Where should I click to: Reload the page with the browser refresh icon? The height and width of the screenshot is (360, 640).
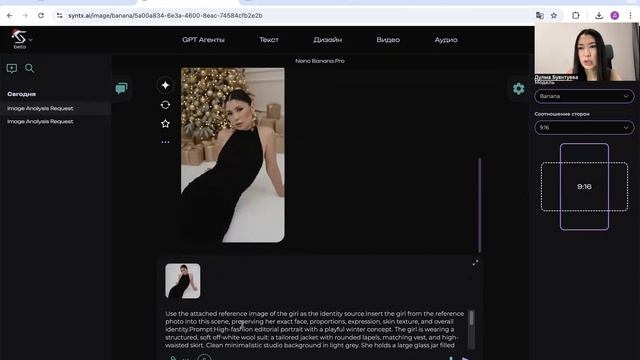pyautogui.click(x=41, y=16)
